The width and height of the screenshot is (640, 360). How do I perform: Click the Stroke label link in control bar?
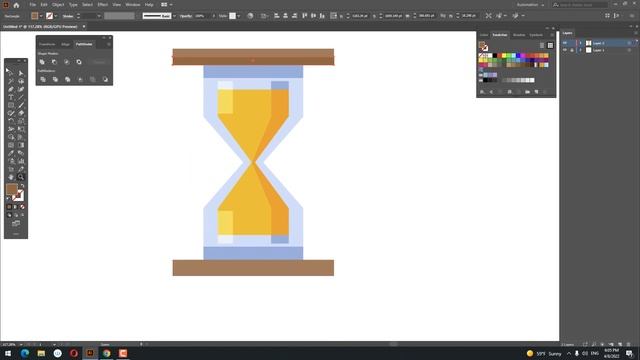(68, 16)
